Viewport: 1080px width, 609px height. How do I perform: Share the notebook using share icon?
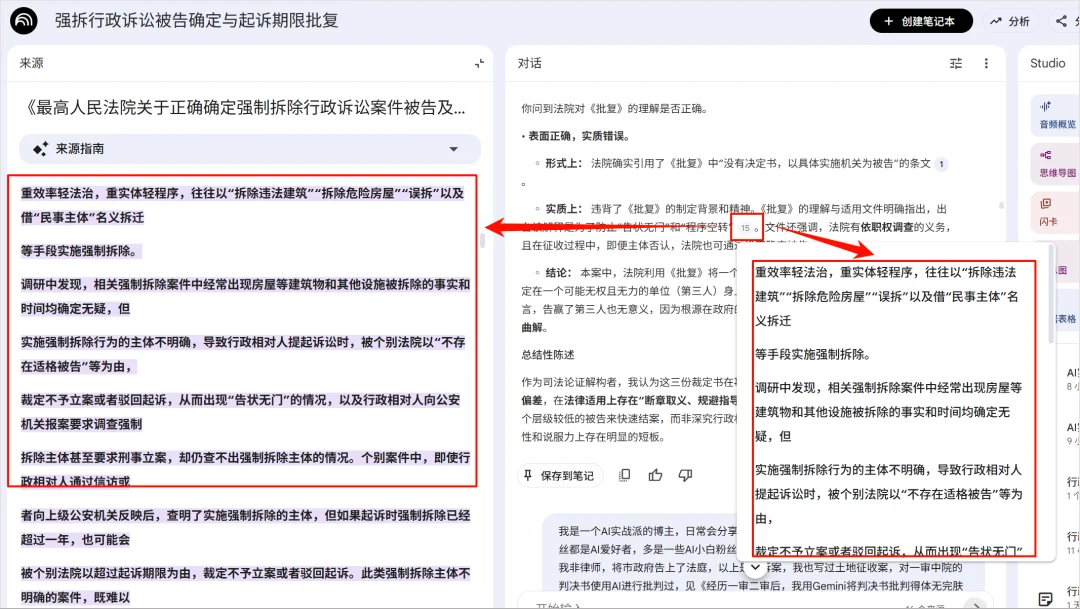click(1063, 21)
